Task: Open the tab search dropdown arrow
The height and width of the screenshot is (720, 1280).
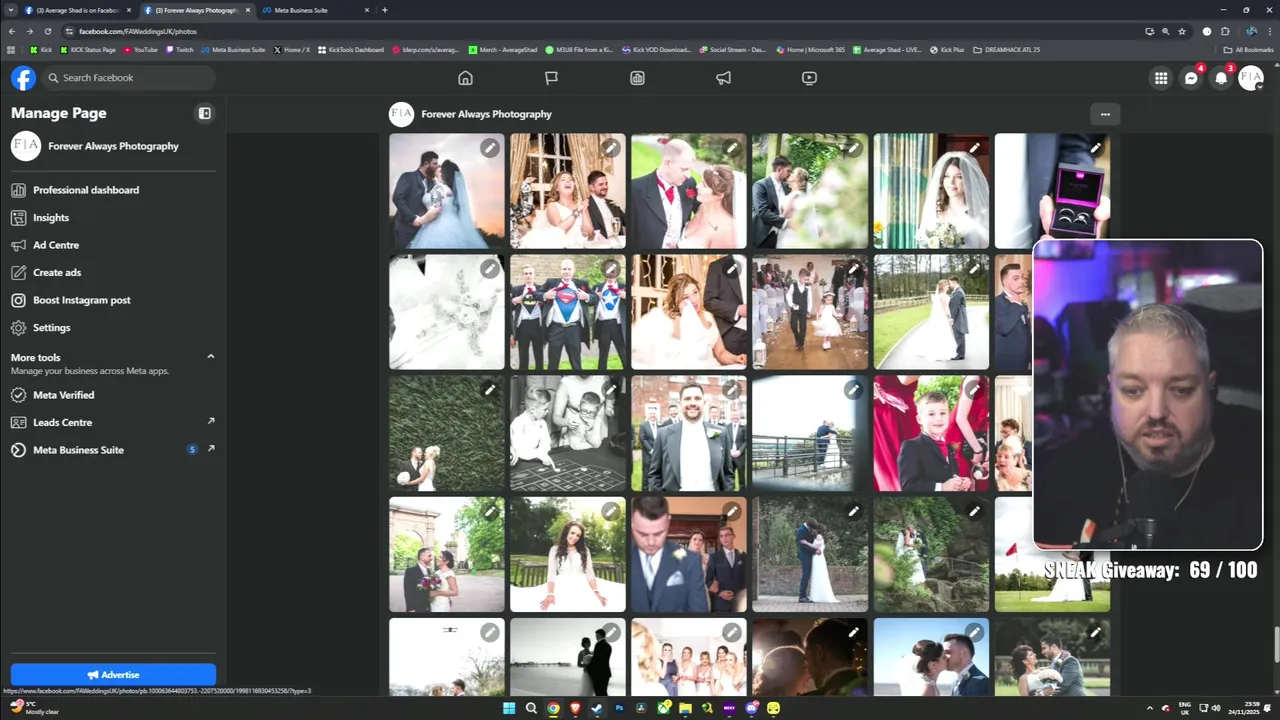Action: pos(10,10)
